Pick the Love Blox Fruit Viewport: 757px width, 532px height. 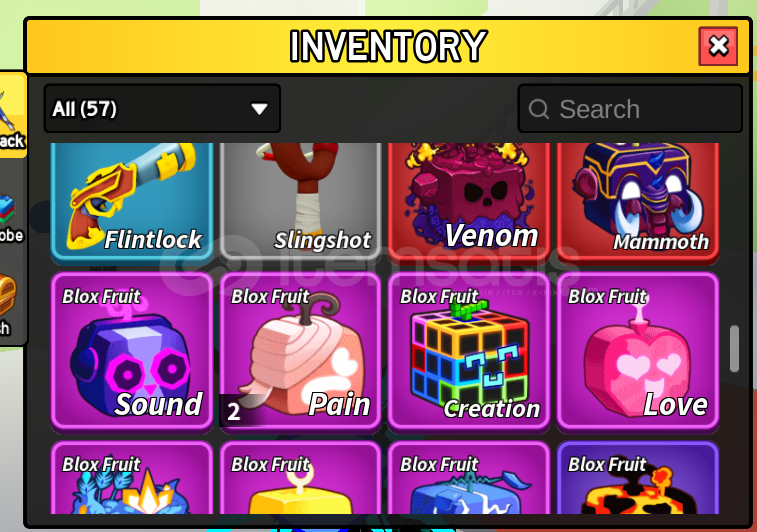(x=638, y=350)
